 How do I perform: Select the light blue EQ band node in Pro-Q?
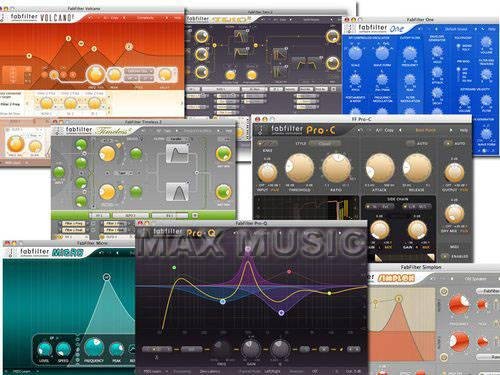coord(223,301)
